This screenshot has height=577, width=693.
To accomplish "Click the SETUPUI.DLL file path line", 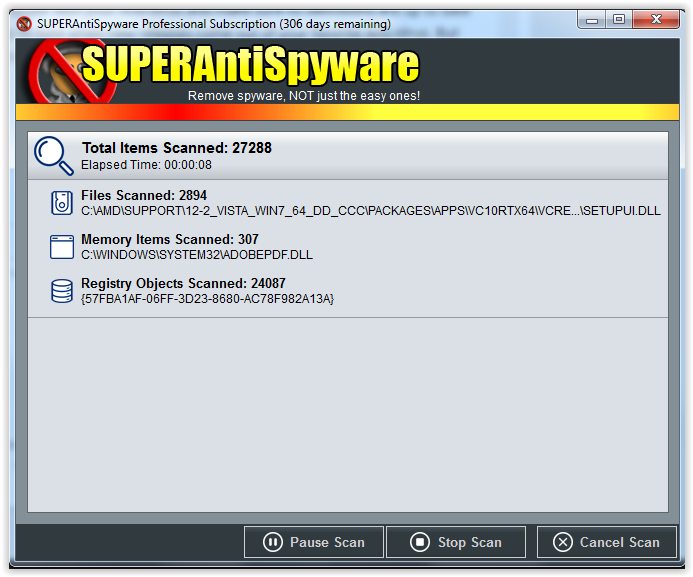I will pyautogui.click(x=371, y=211).
